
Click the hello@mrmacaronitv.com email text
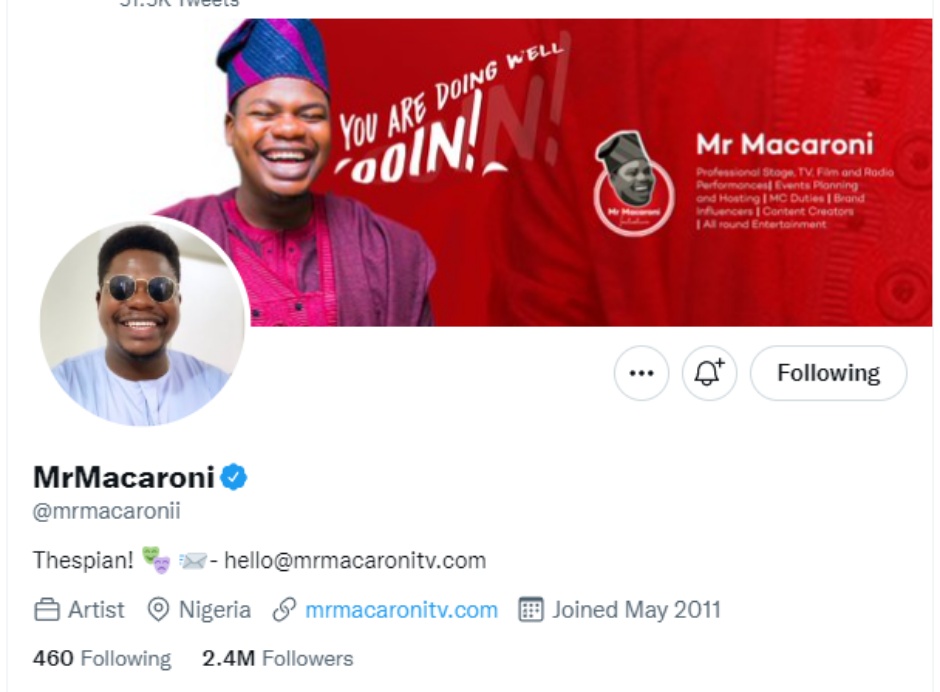tap(355, 560)
